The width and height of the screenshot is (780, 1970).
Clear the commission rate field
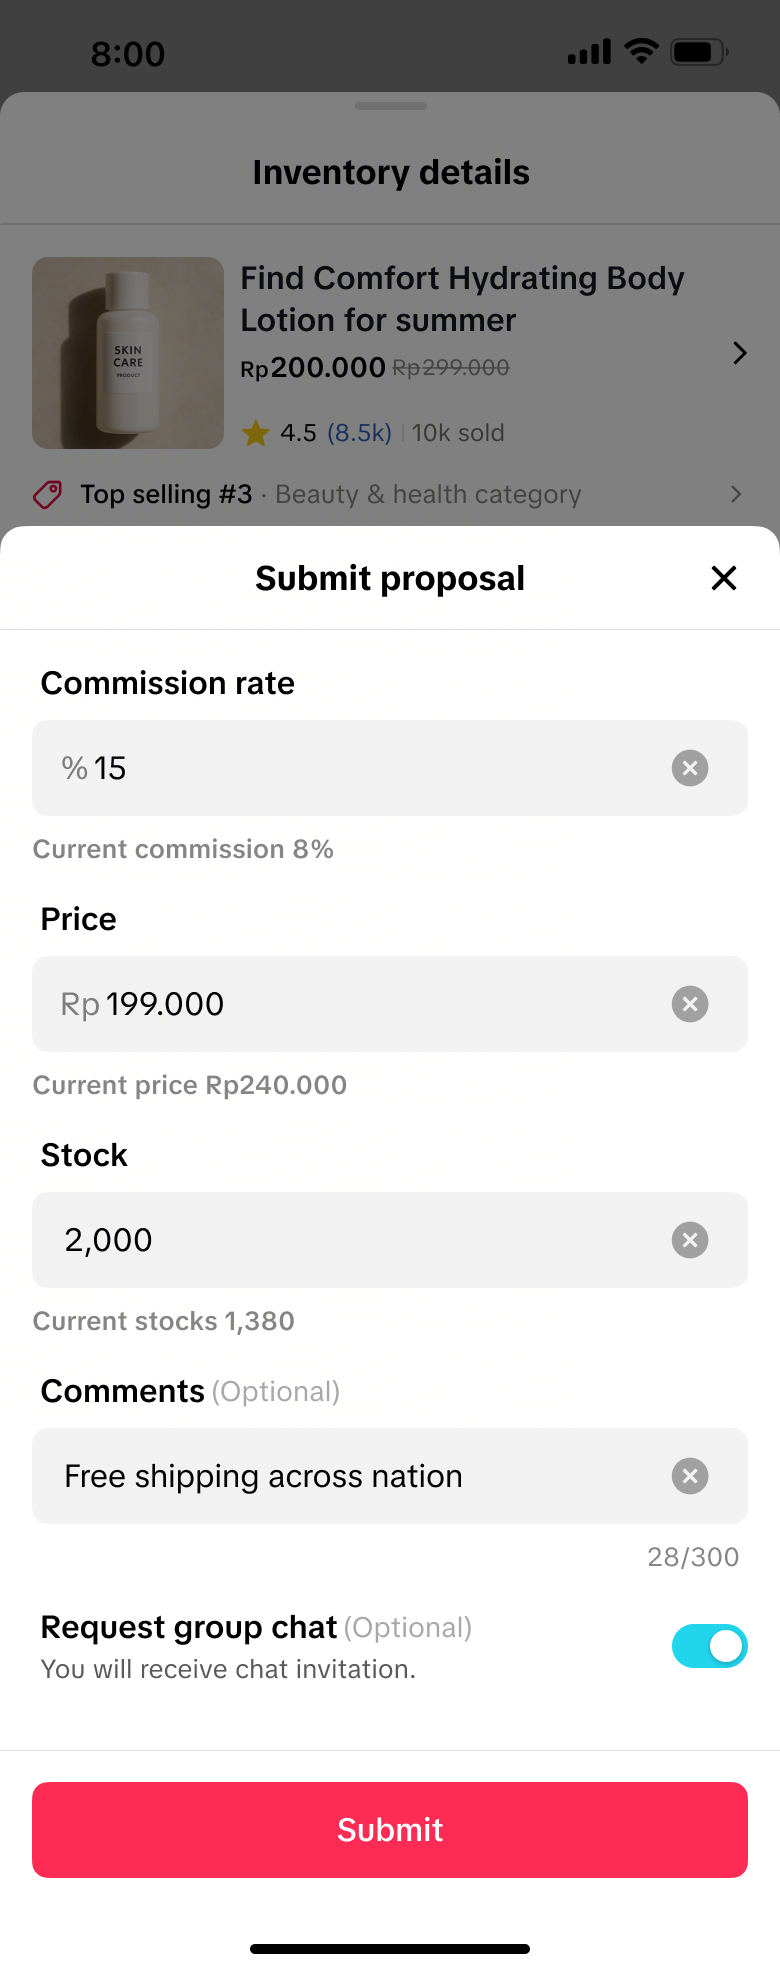tap(690, 768)
